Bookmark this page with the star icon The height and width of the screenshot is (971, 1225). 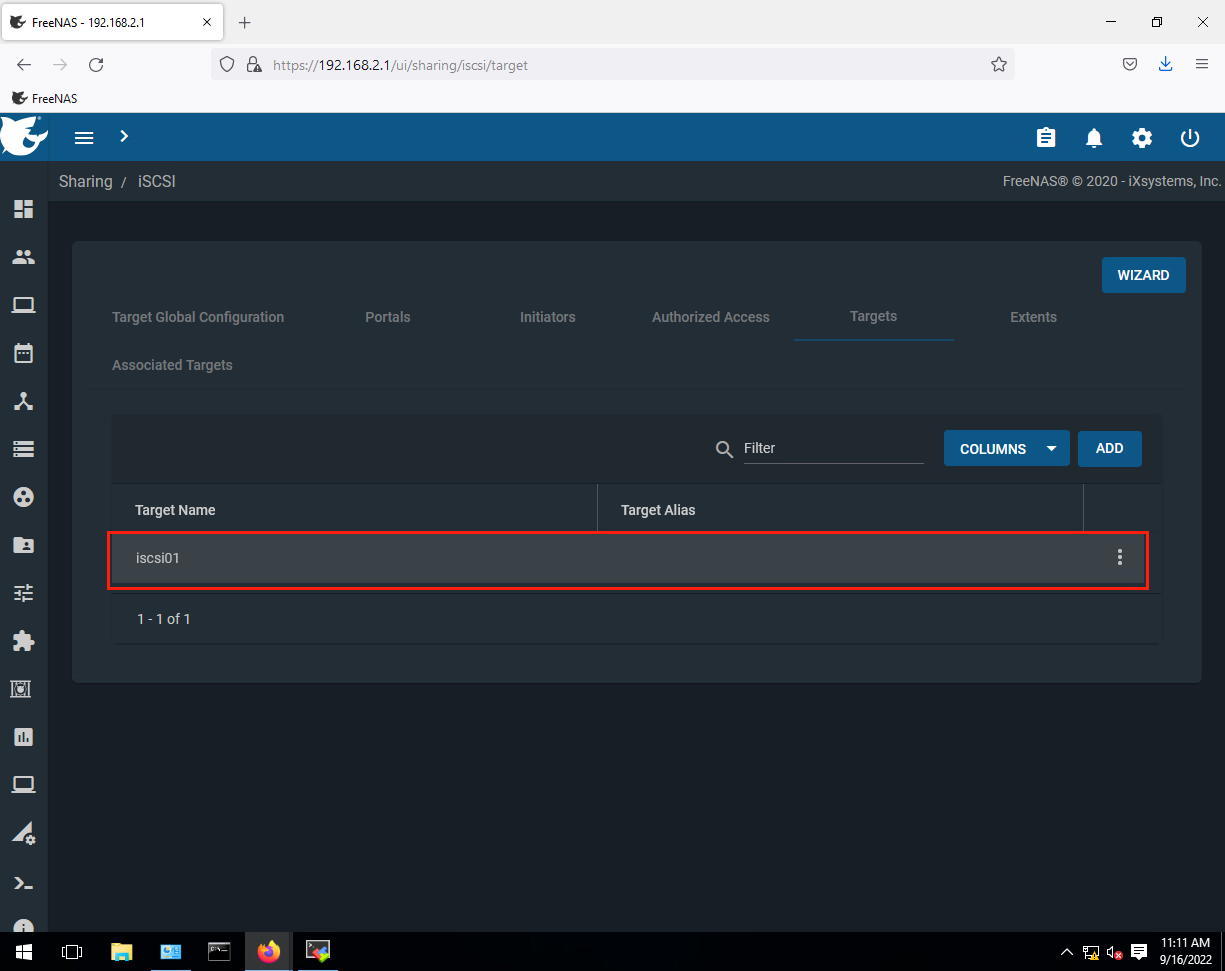[x=998, y=64]
